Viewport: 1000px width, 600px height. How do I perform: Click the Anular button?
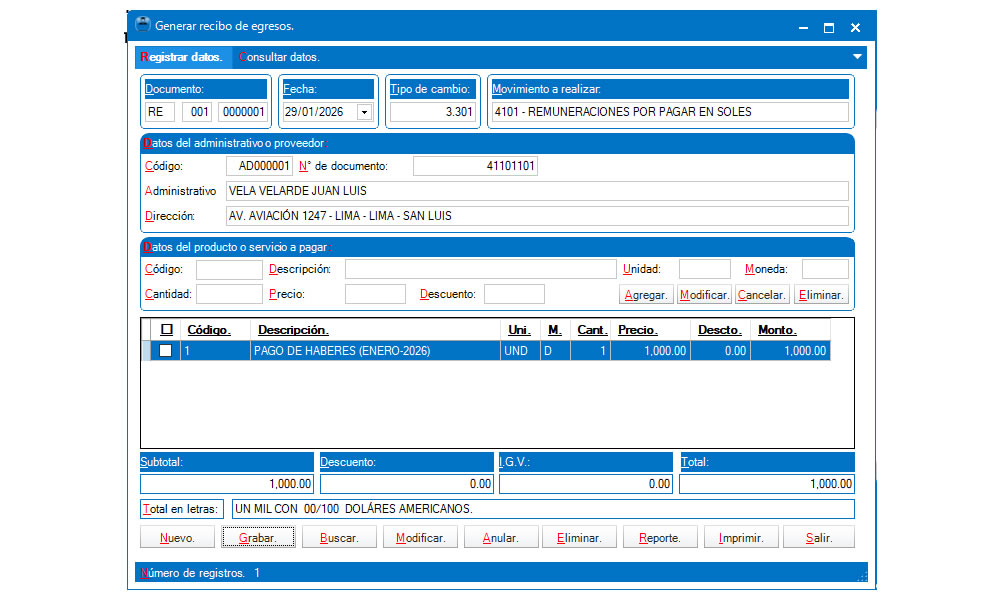pos(501,538)
